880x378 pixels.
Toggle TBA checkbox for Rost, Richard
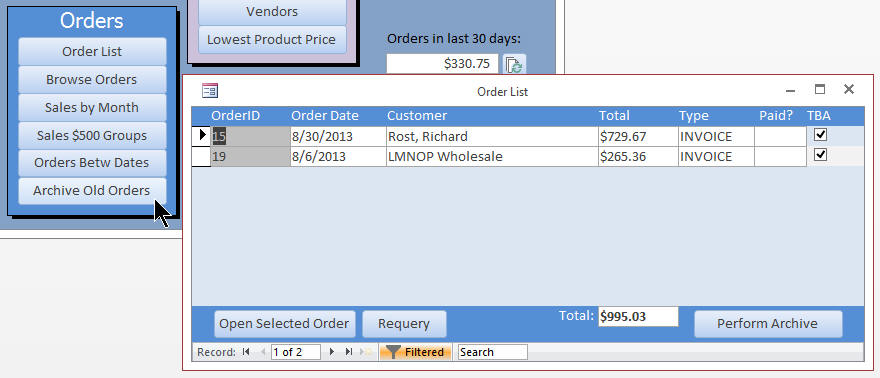(x=821, y=135)
